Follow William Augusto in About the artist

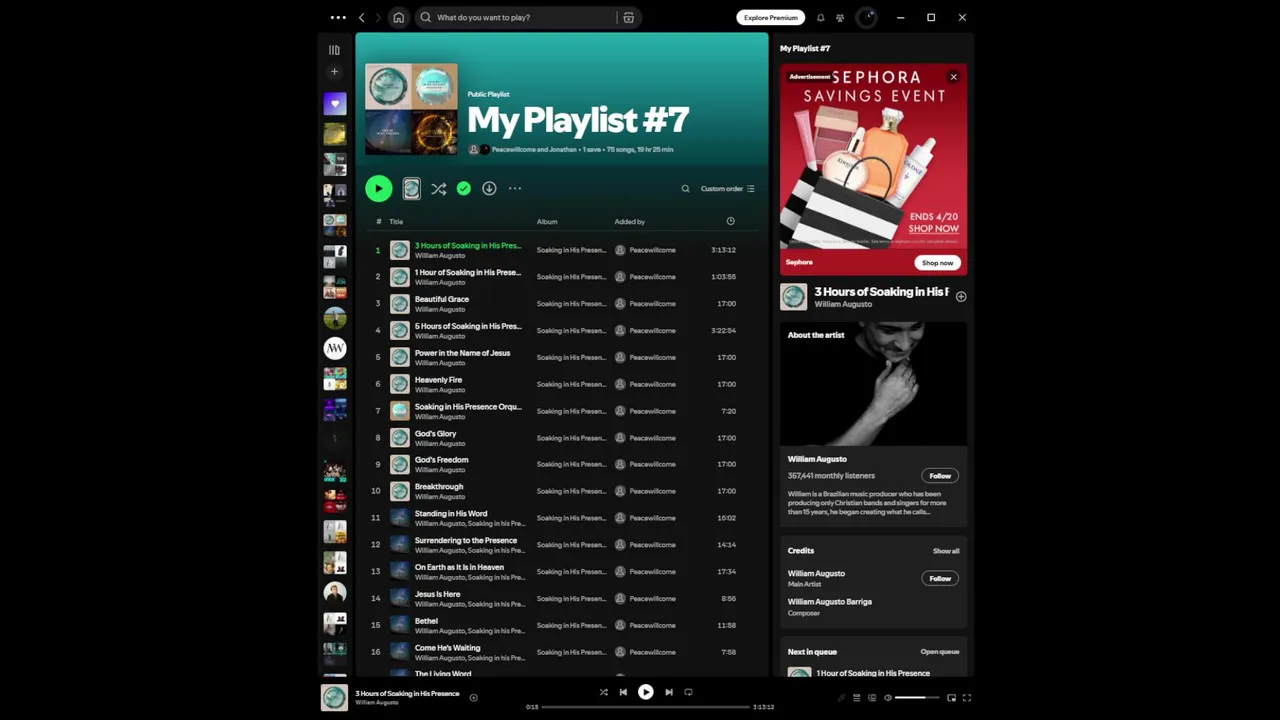(x=940, y=476)
